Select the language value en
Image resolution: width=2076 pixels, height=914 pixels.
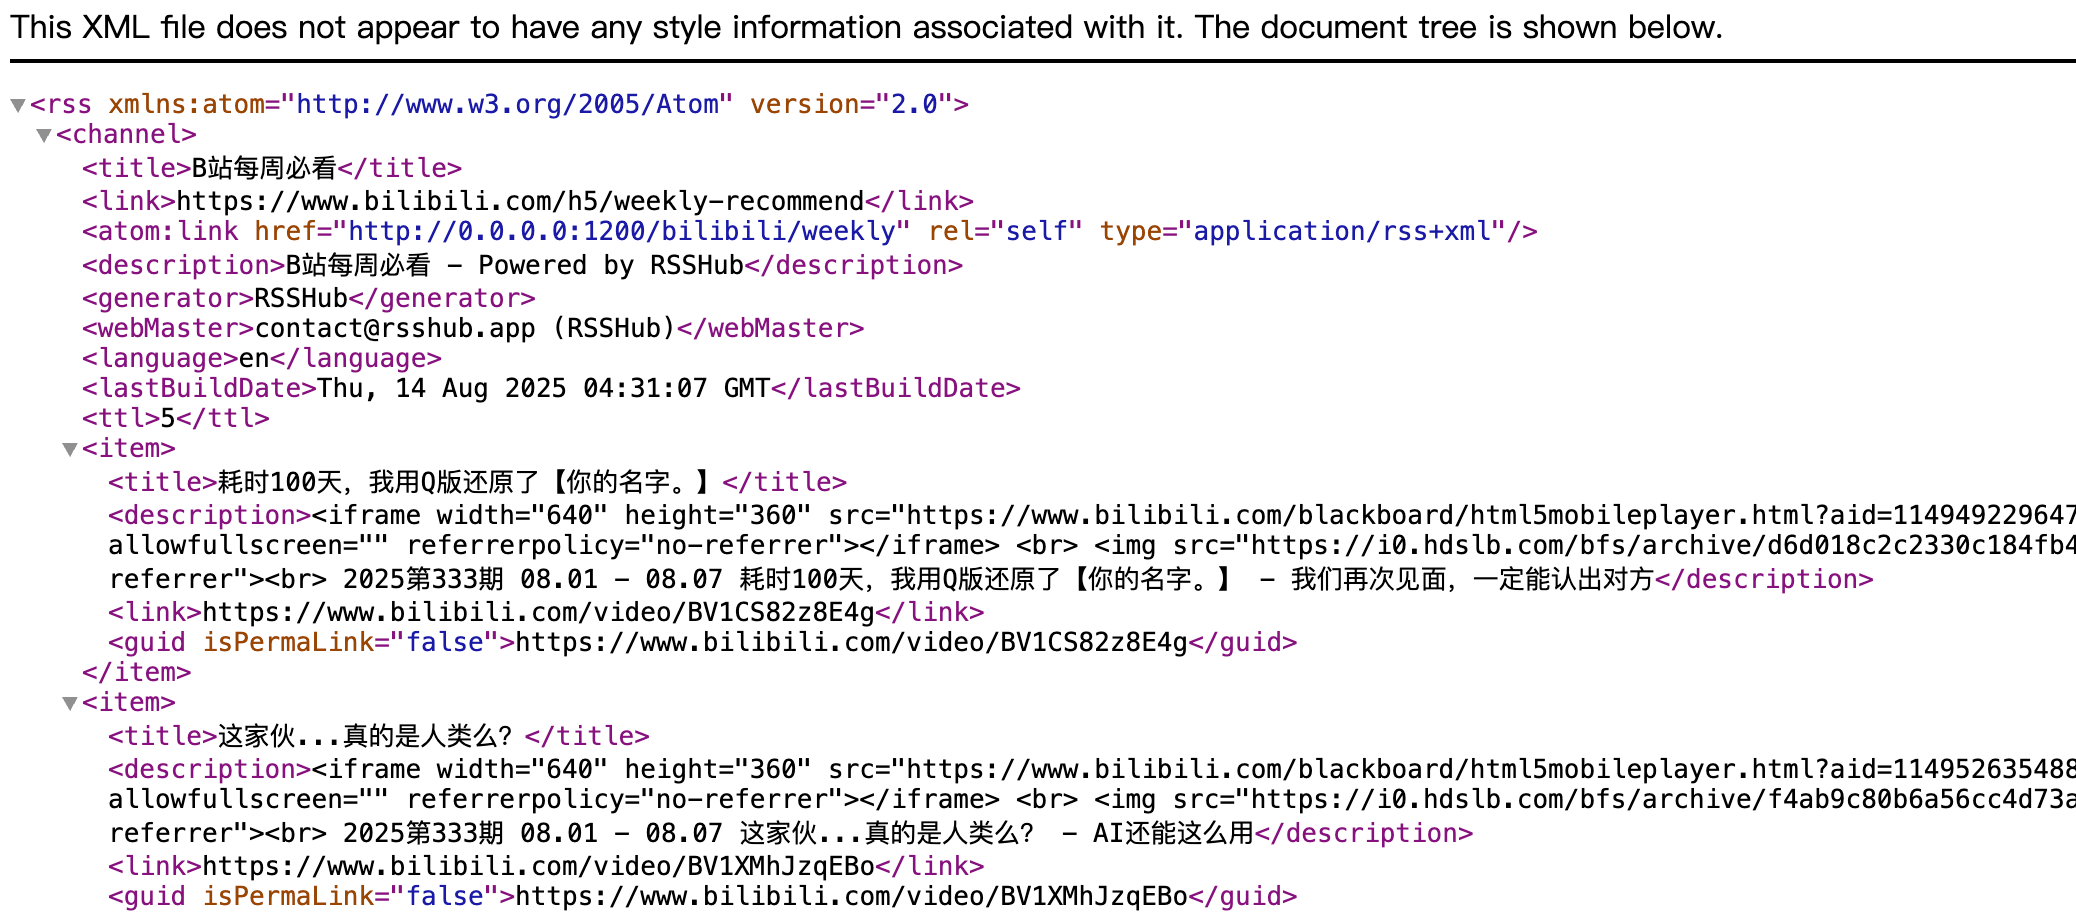[254, 358]
